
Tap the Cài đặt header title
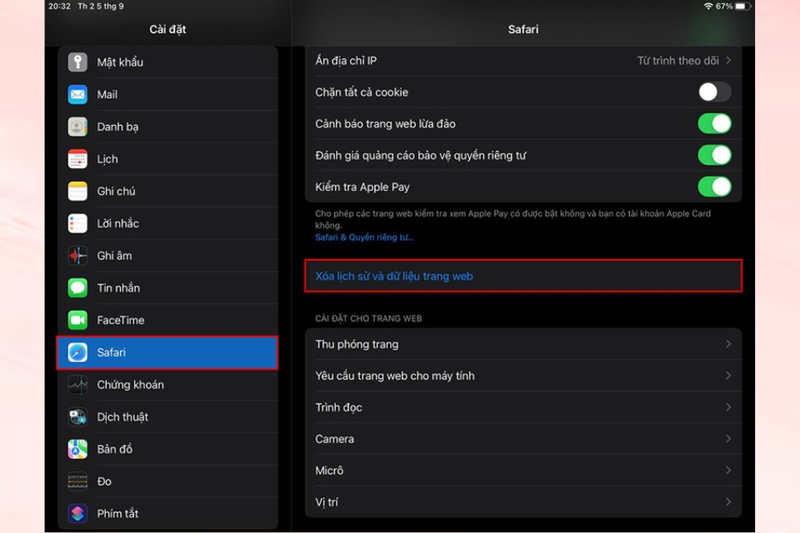[x=167, y=30]
